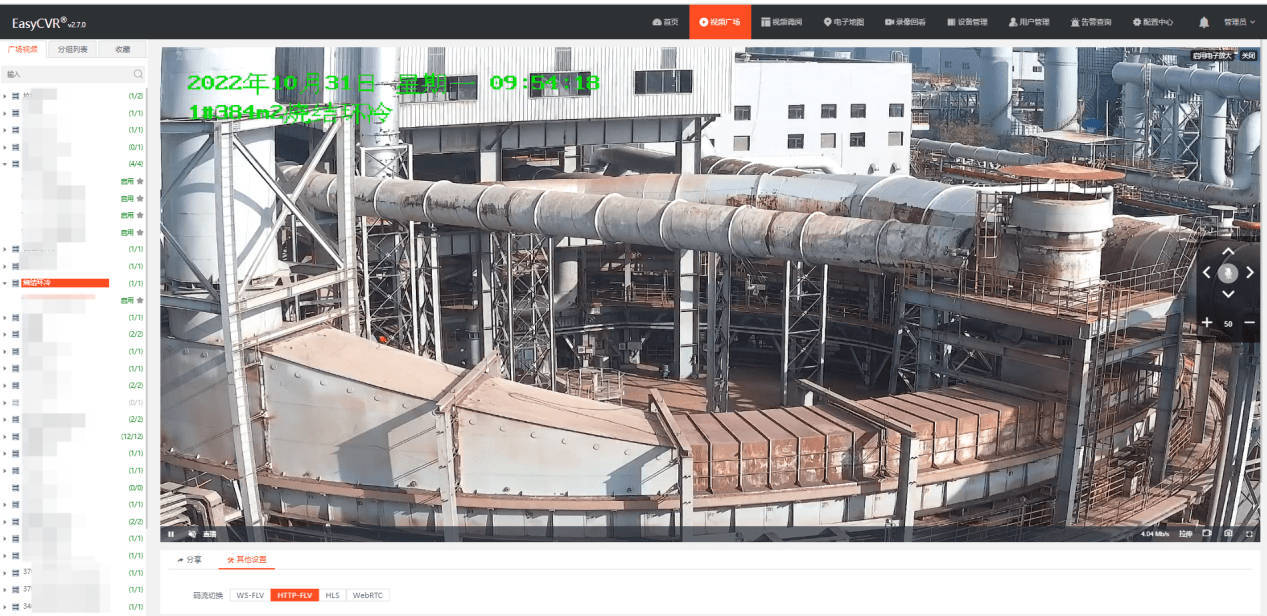The image size is (1267, 616).
Task: Click the device icon in the (4/4) row
Action: [15, 163]
